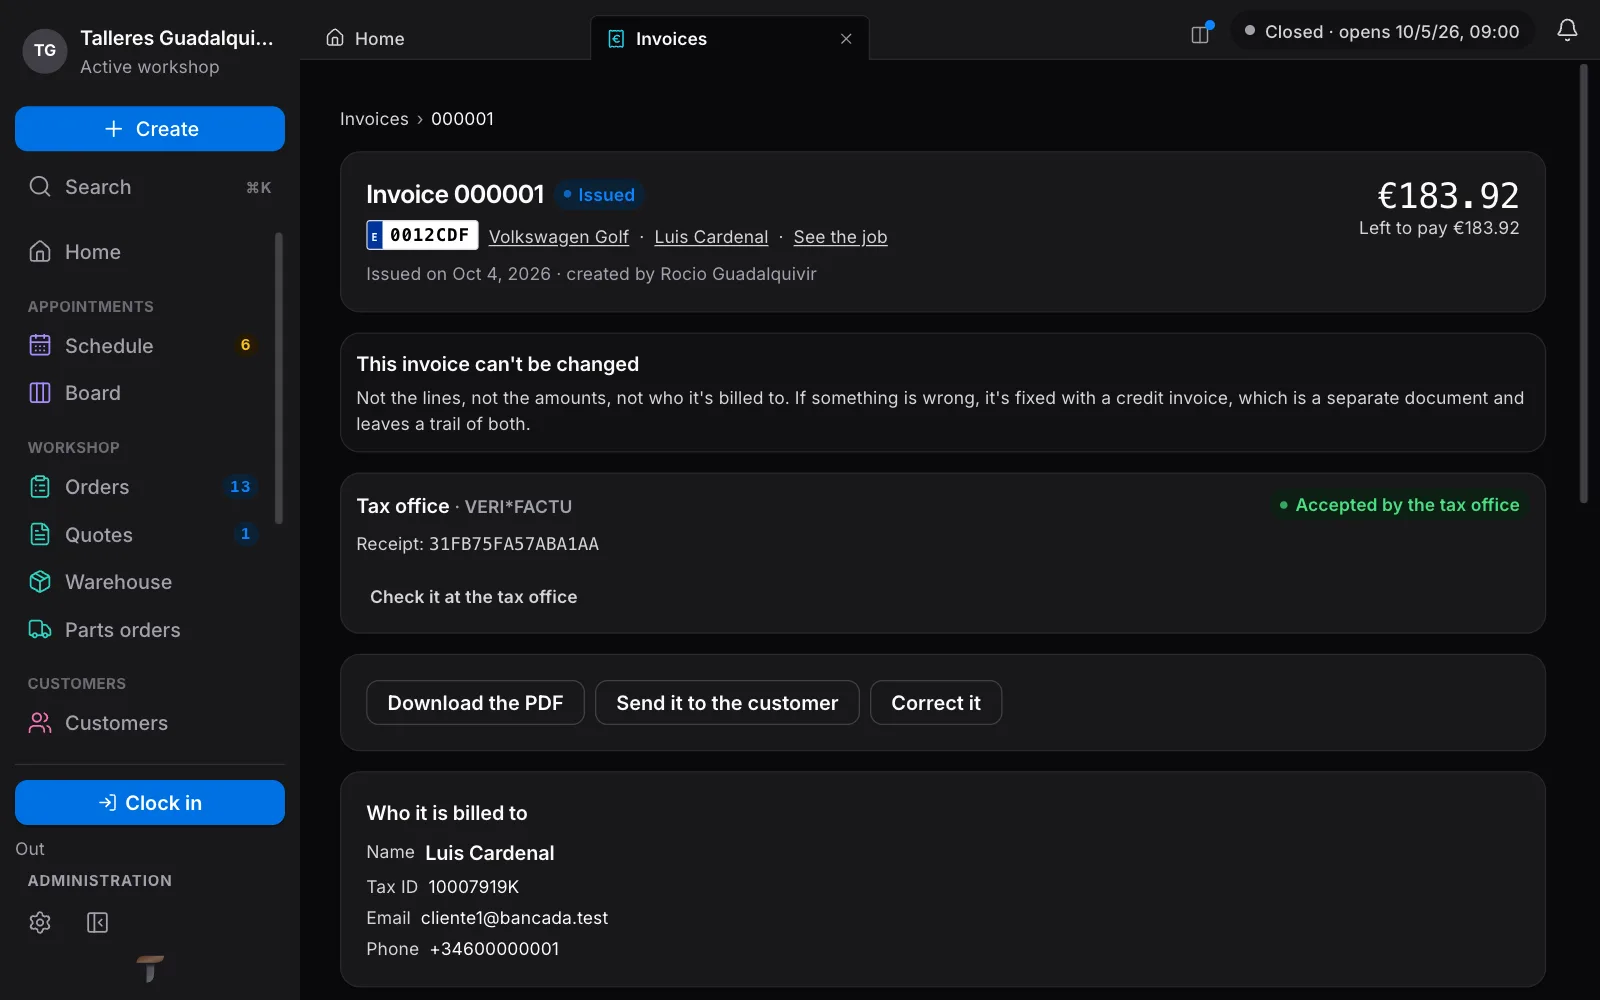Open the Search field in sidebar
The height and width of the screenshot is (1000, 1600).
[x=150, y=187]
